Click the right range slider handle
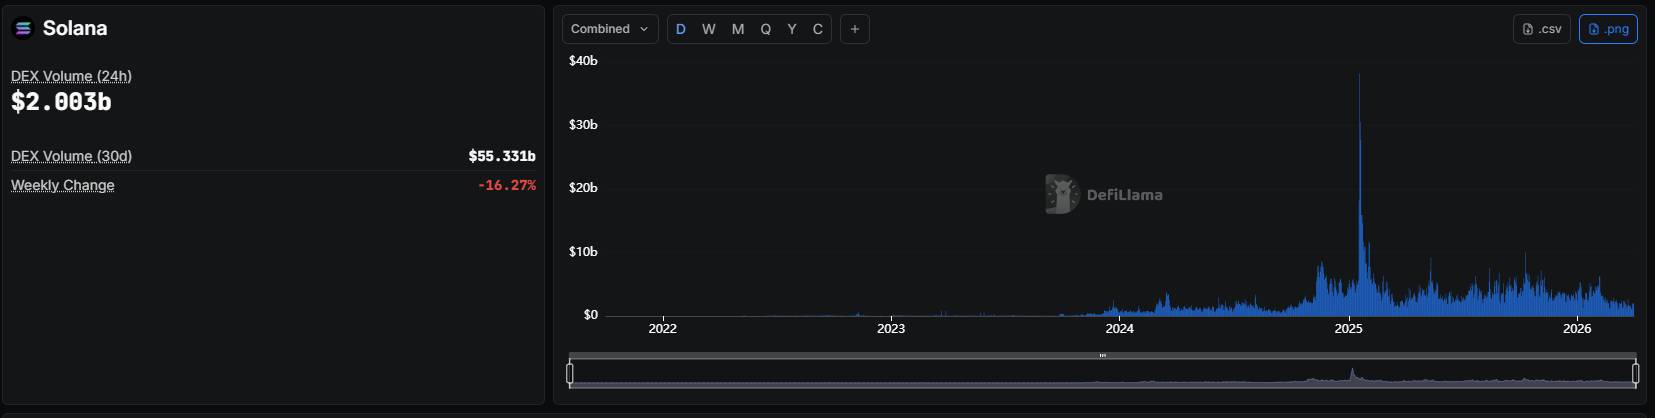 (x=1635, y=374)
